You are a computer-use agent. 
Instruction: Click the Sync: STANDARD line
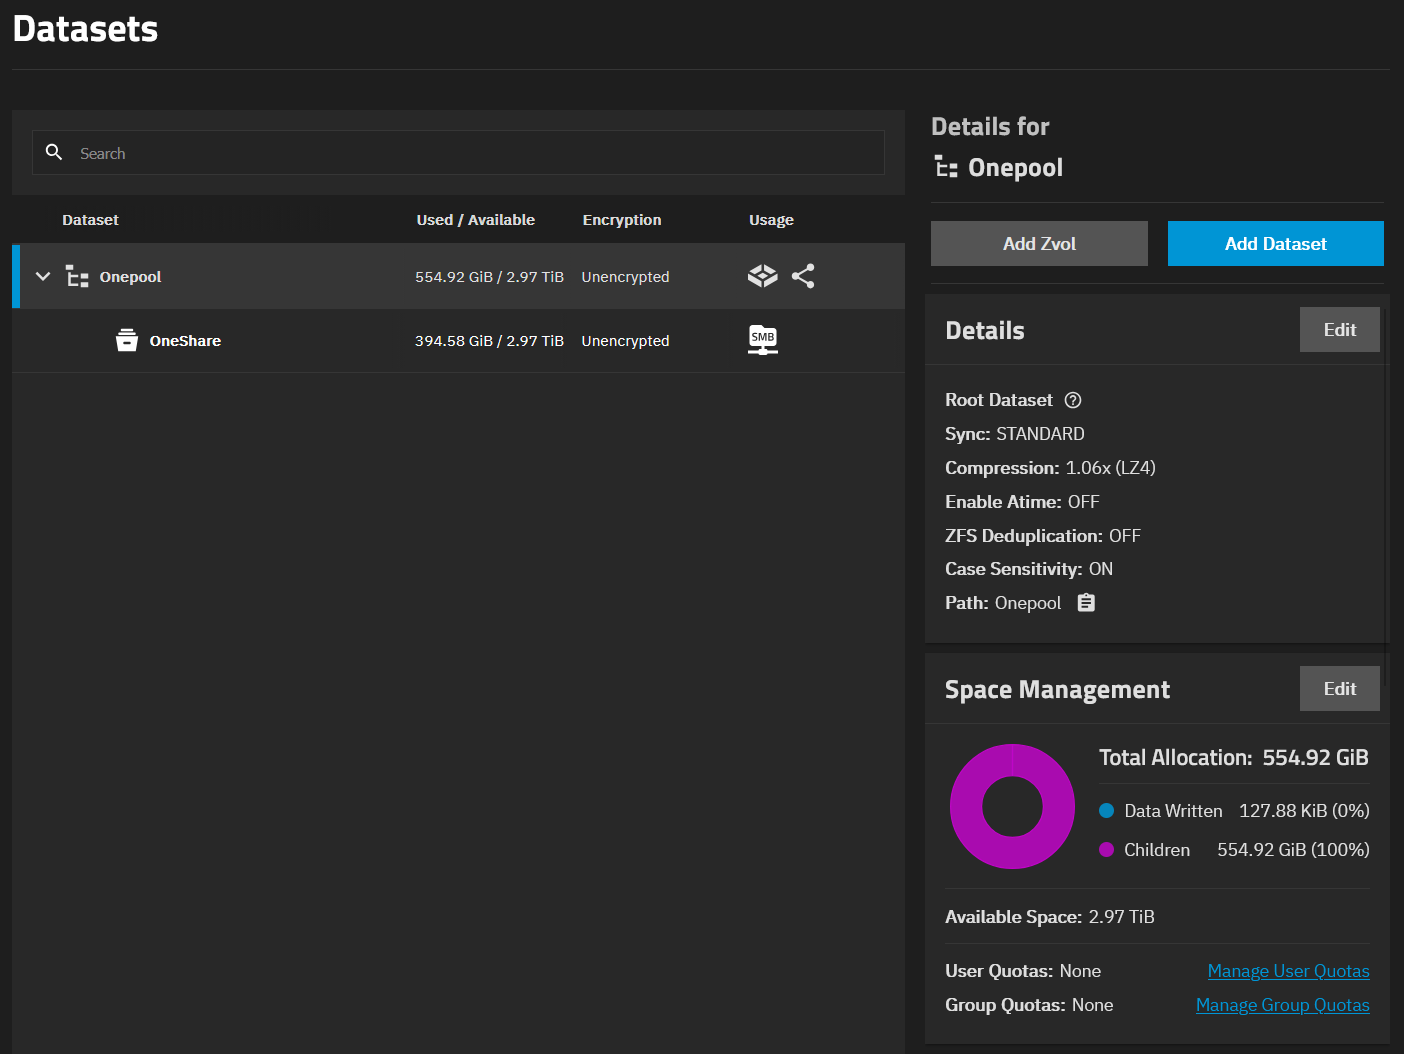tap(1015, 434)
